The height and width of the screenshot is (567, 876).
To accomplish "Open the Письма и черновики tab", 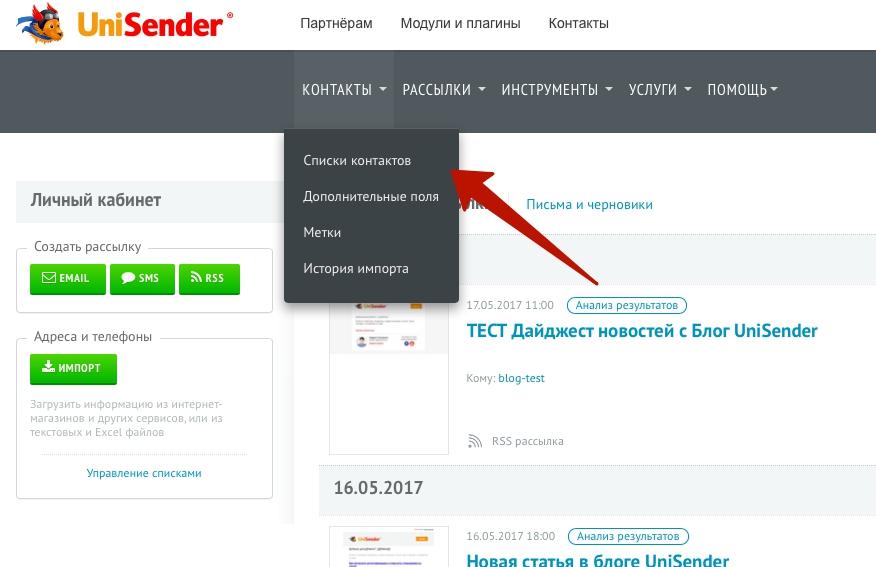I will (x=589, y=204).
